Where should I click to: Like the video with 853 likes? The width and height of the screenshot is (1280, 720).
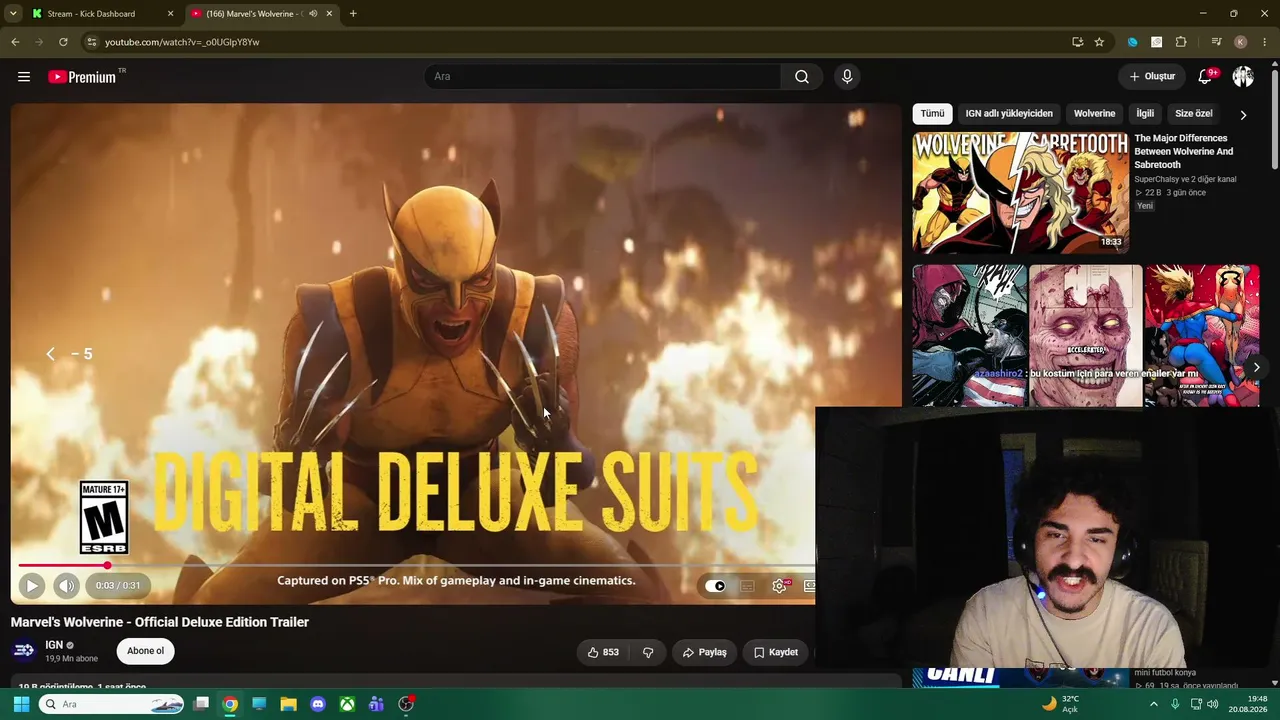(603, 652)
